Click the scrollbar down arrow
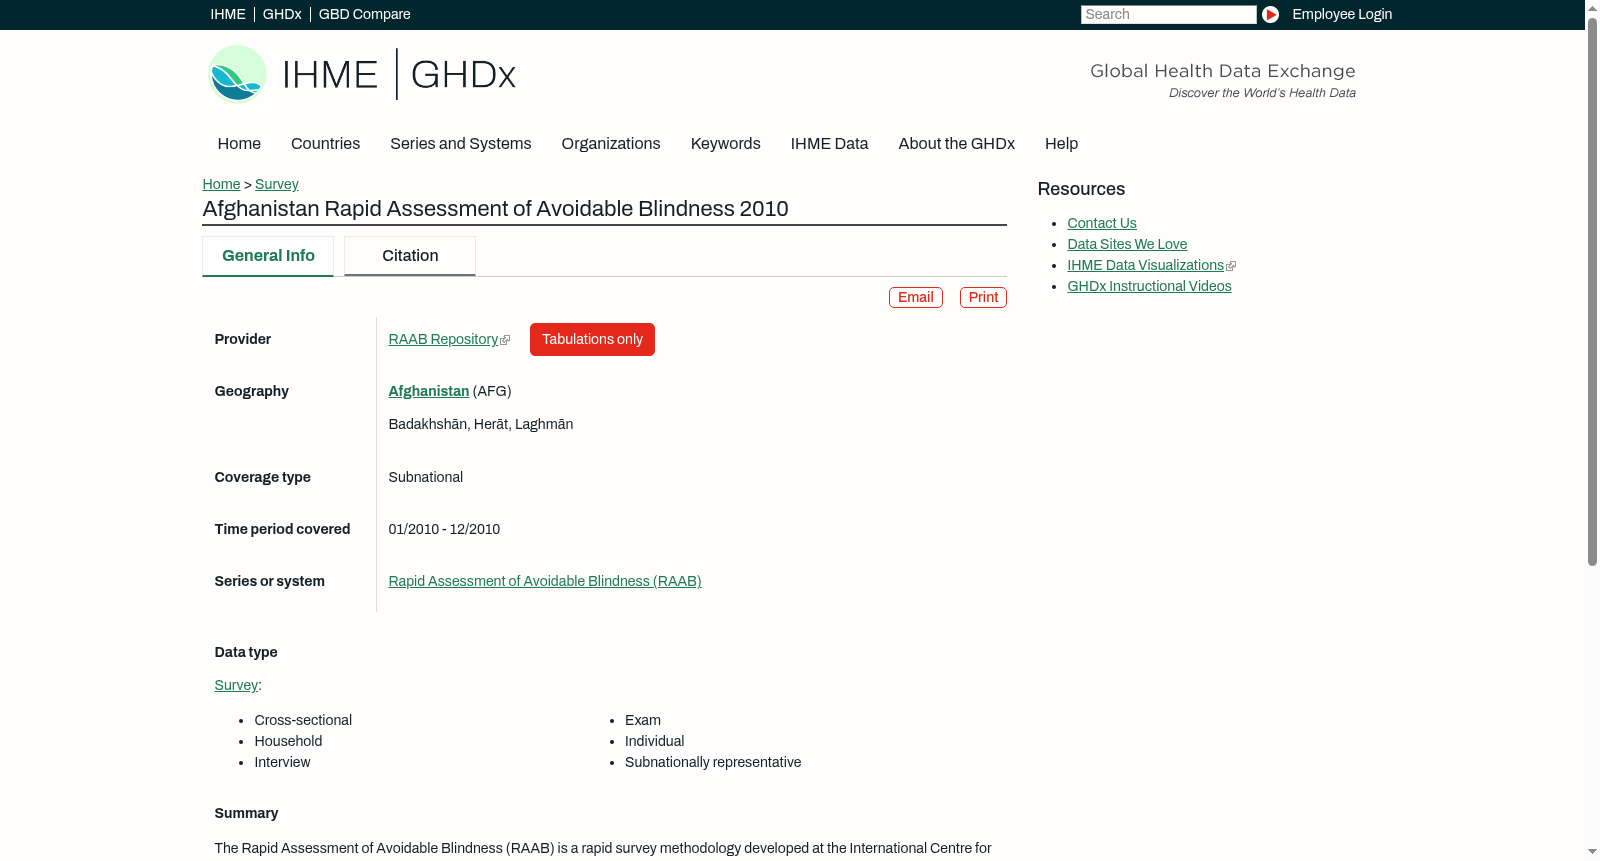Screen dimensions: 1600x861 [x=1592, y=853]
